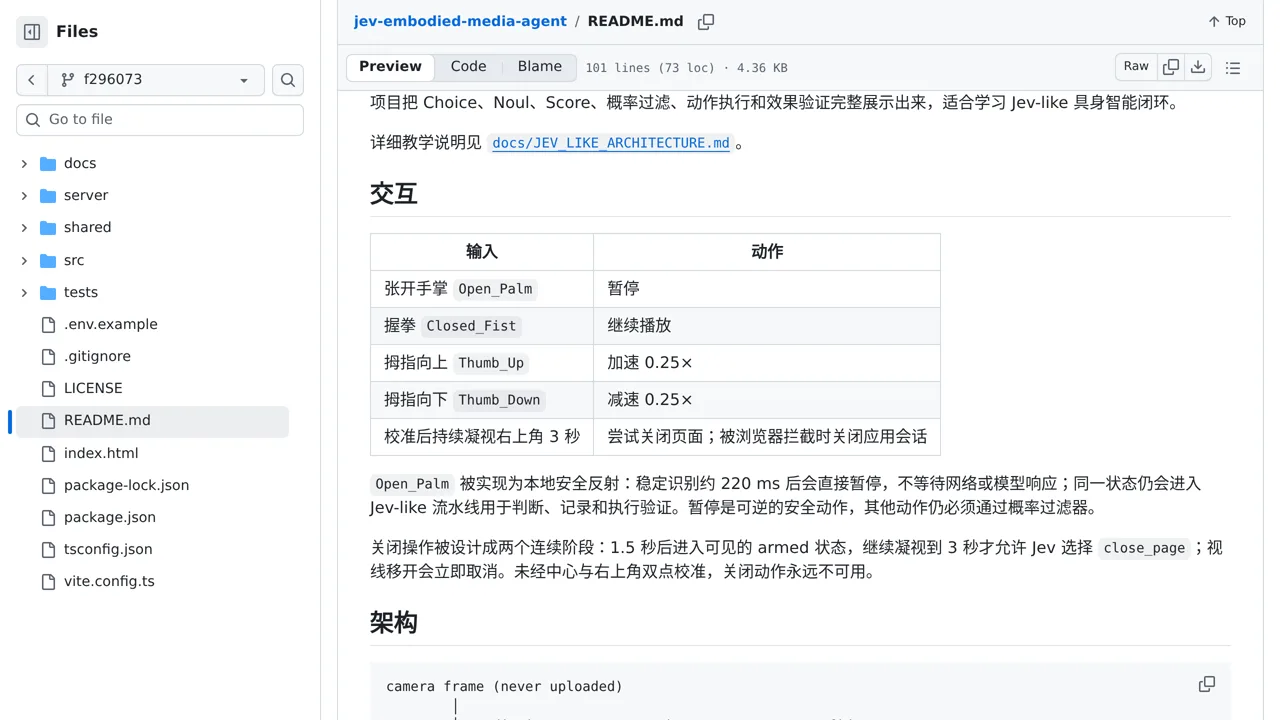Screen dimensions: 1280x720
Task: Open the index.html file
Action: [x=101, y=453]
